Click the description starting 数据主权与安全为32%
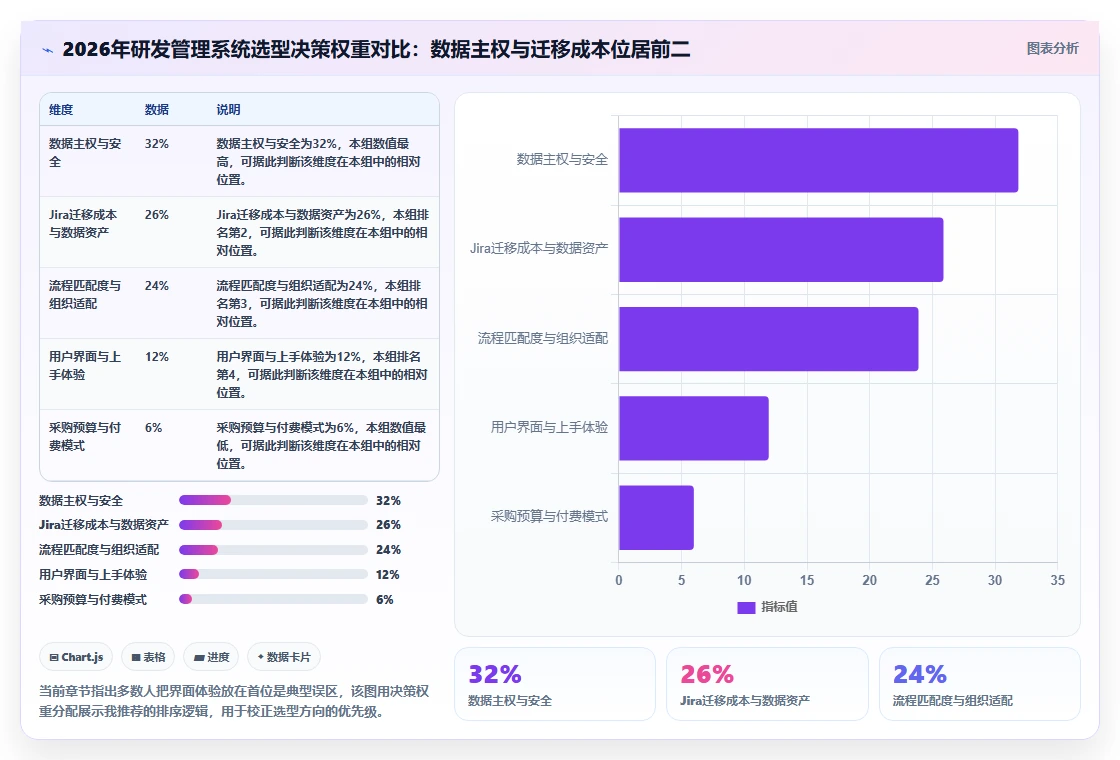This screenshot has width=1120, height=760. 319,161
